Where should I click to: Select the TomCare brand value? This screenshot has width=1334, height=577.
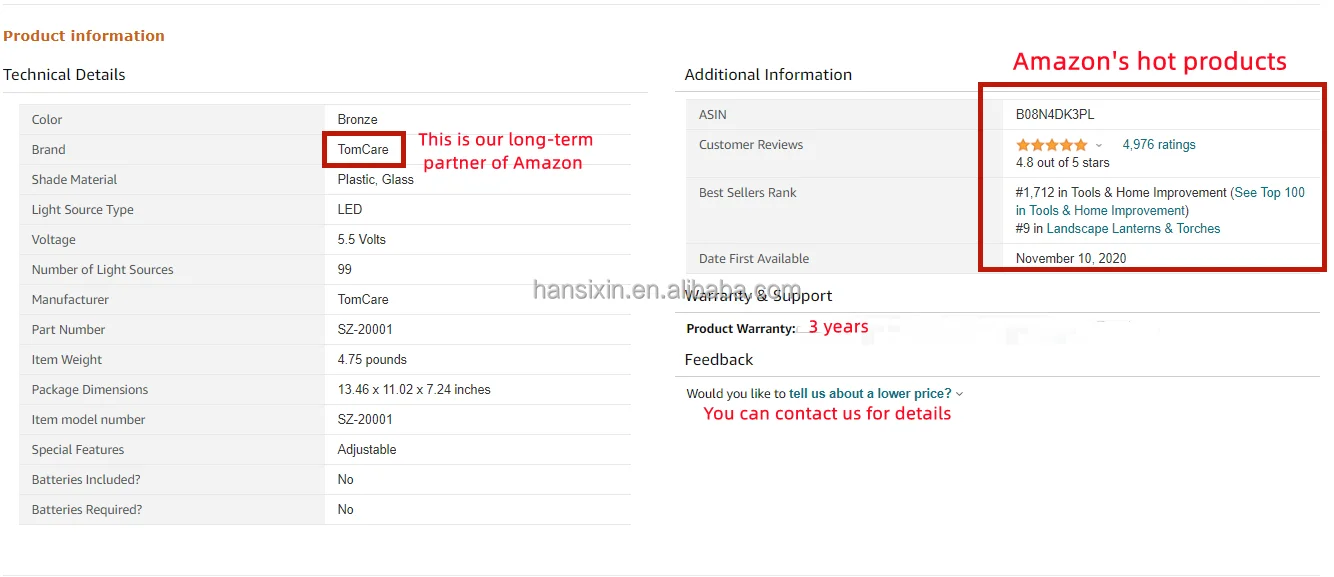[x=363, y=150]
